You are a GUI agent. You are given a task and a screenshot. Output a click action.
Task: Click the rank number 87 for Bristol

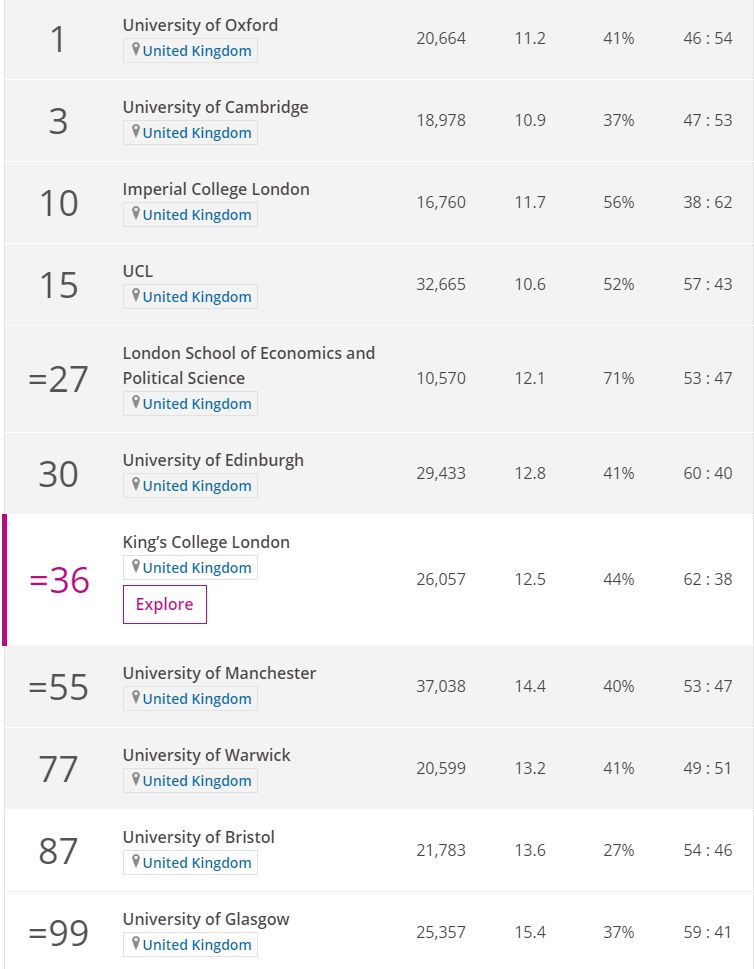tap(58, 851)
